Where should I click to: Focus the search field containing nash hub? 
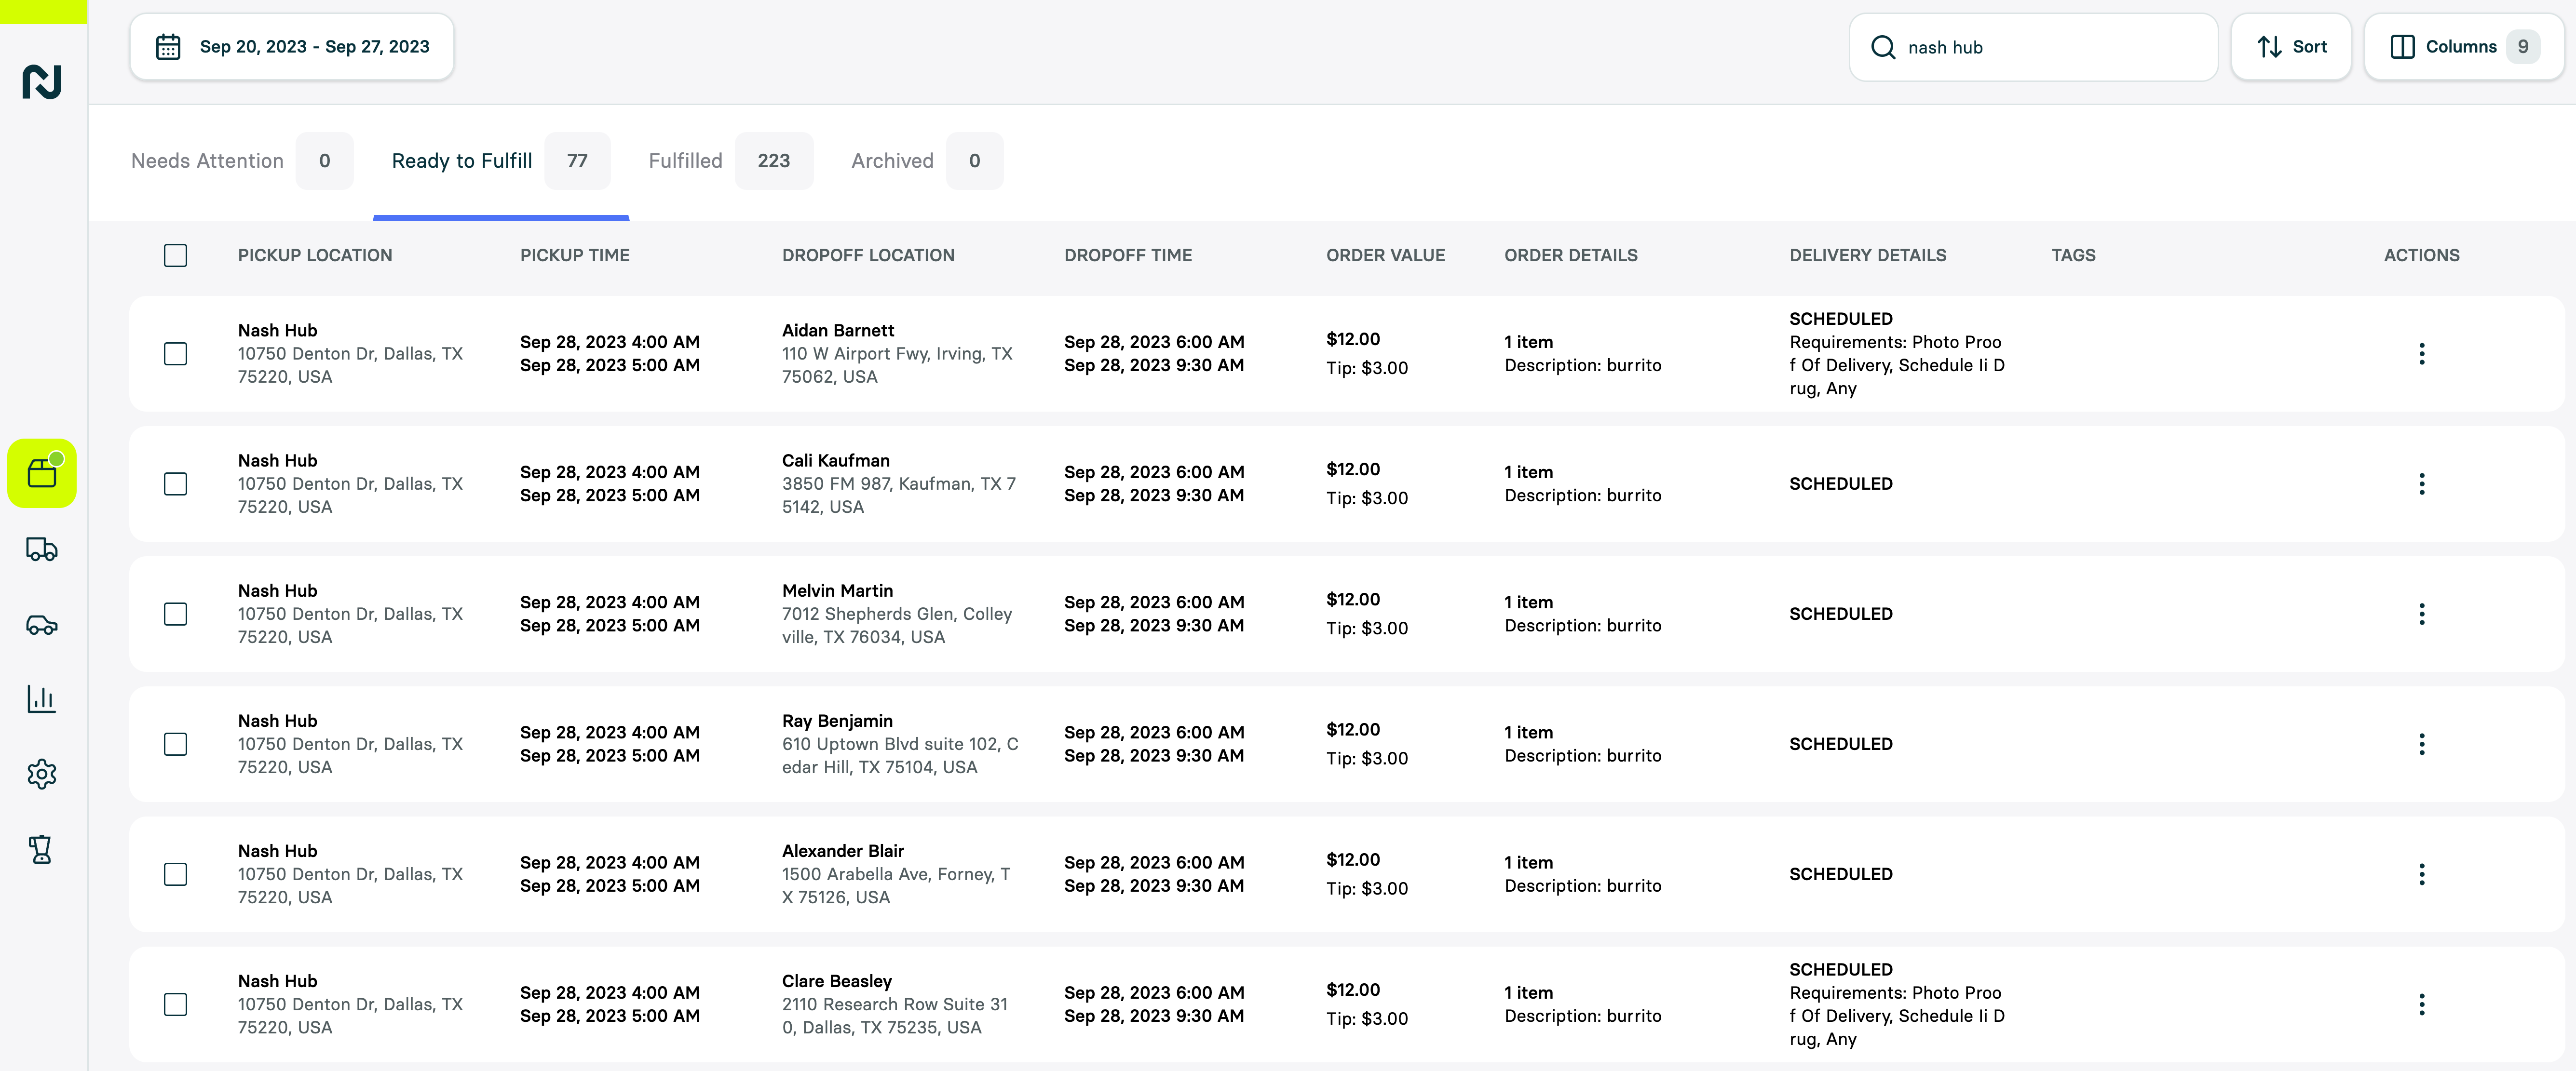click(x=2033, y=47)
